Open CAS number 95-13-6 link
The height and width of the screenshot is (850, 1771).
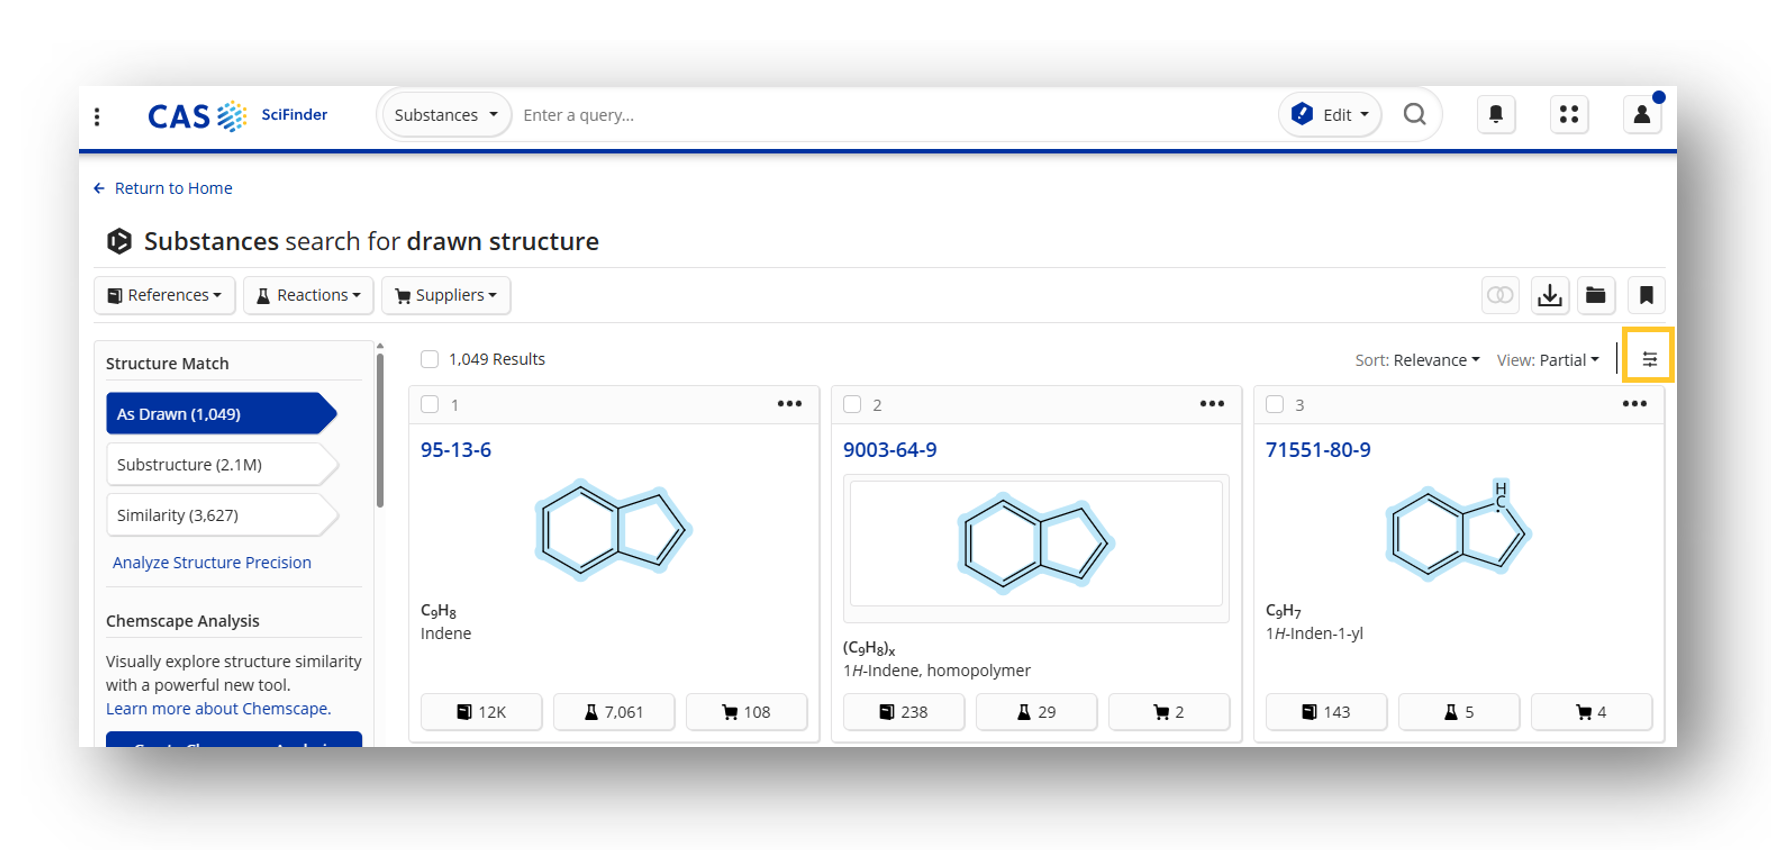[x=456, y=450]
